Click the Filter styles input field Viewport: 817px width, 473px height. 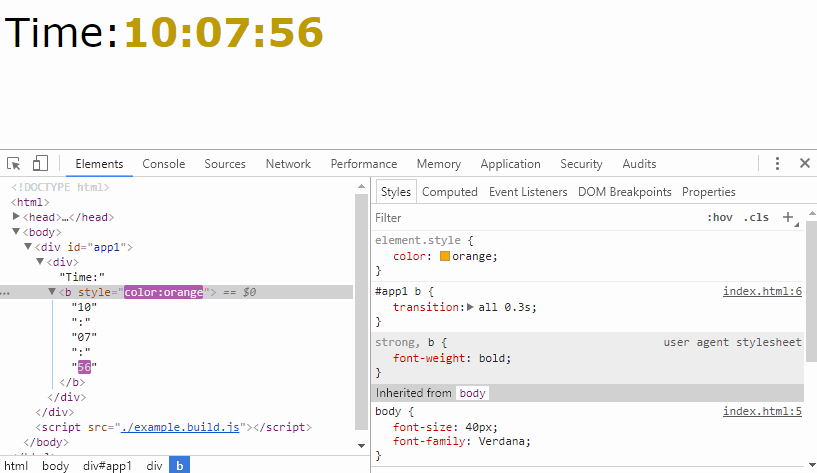[x=537, y=218]
